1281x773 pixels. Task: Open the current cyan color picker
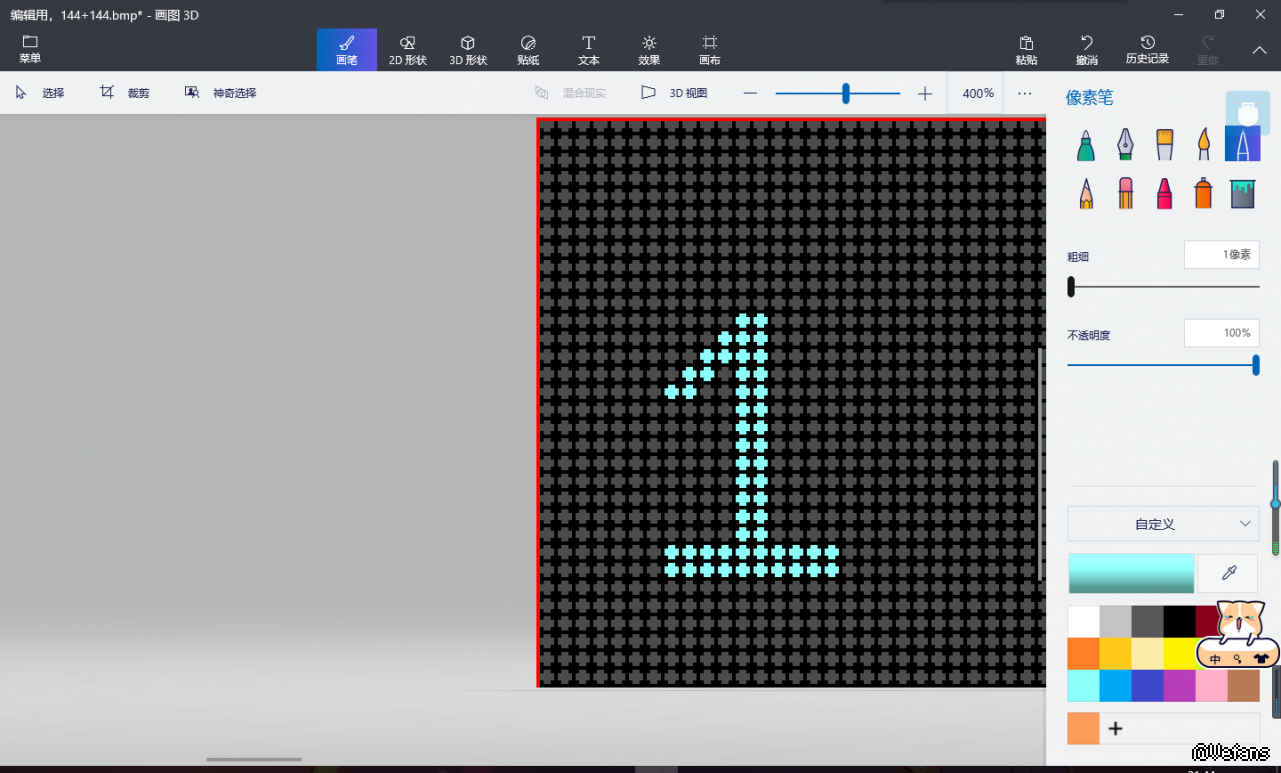[x=1131, y=573]
